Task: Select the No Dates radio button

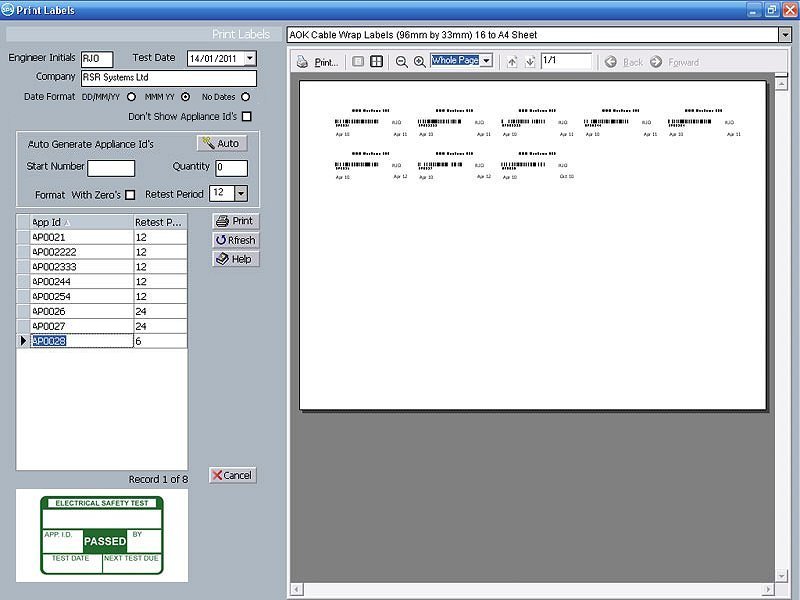Action: tap(245, 97)
